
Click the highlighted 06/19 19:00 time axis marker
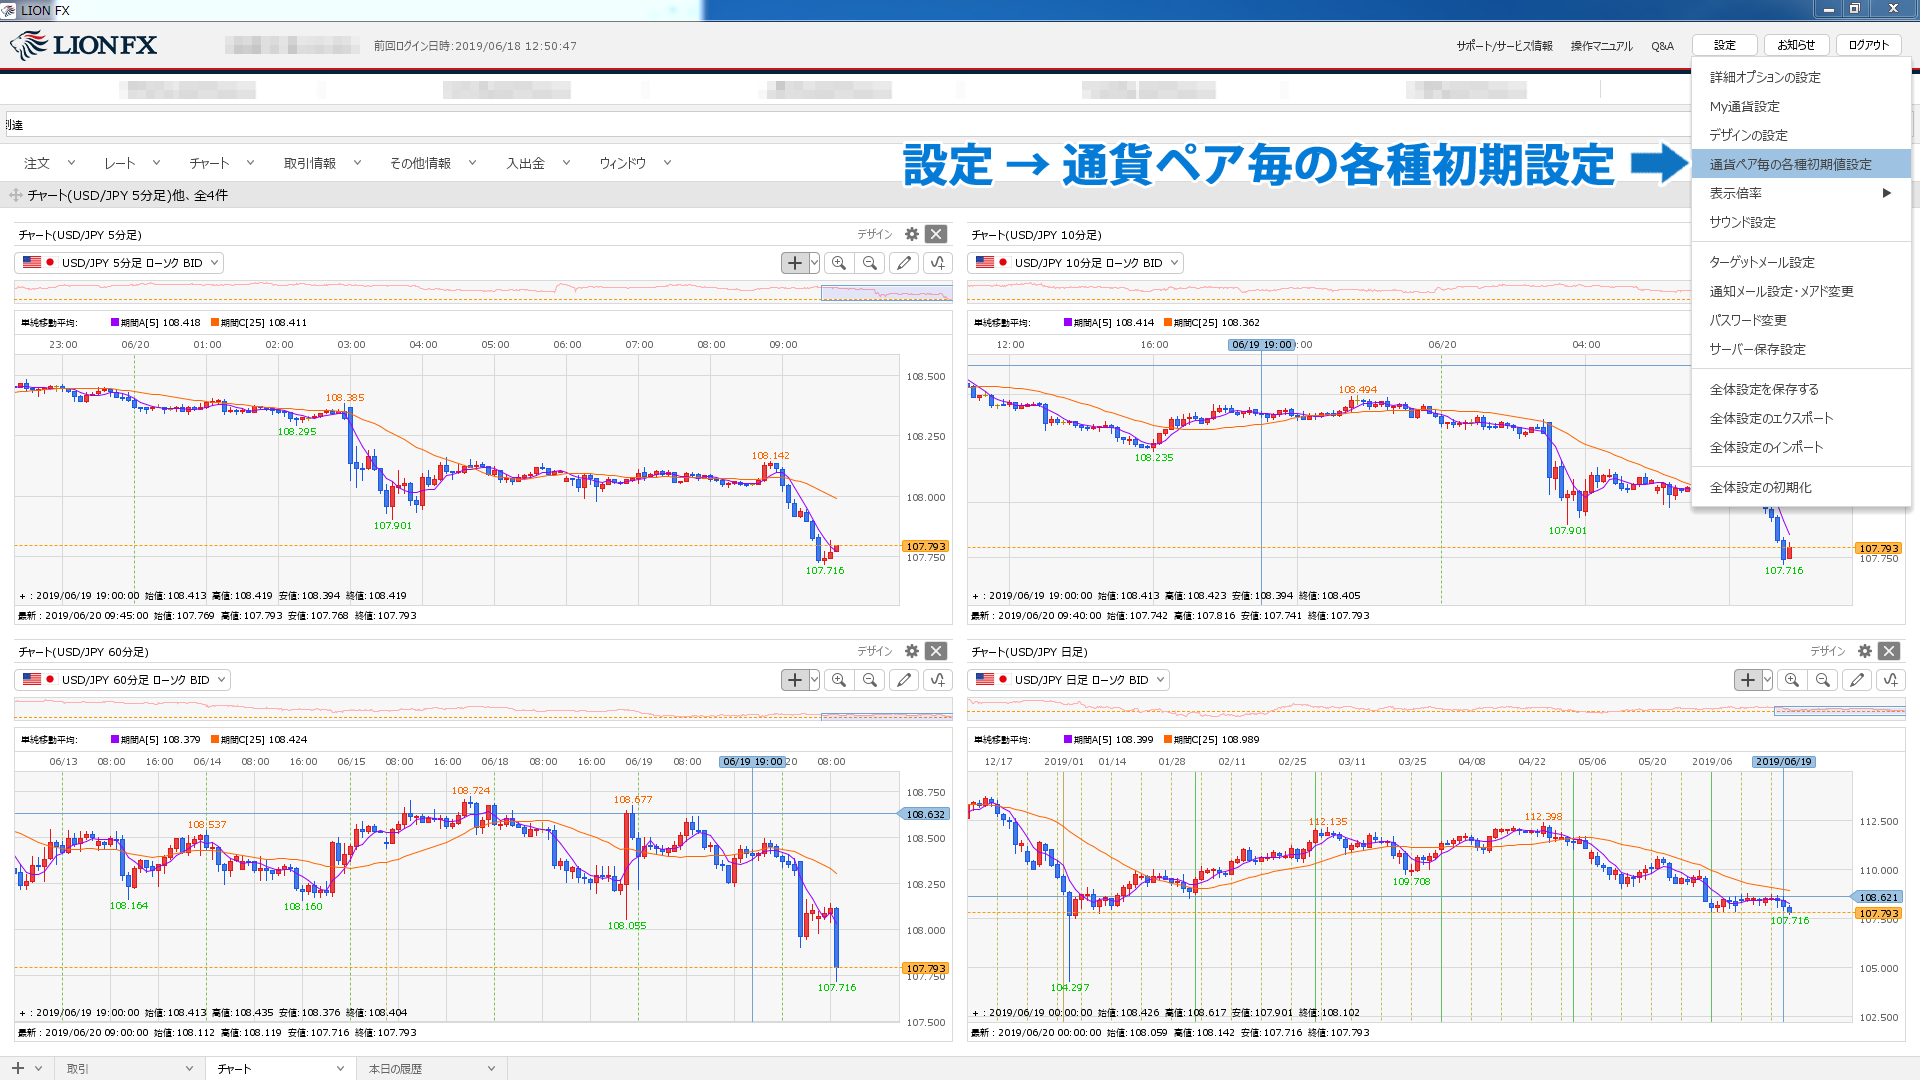click(1262, 344)
